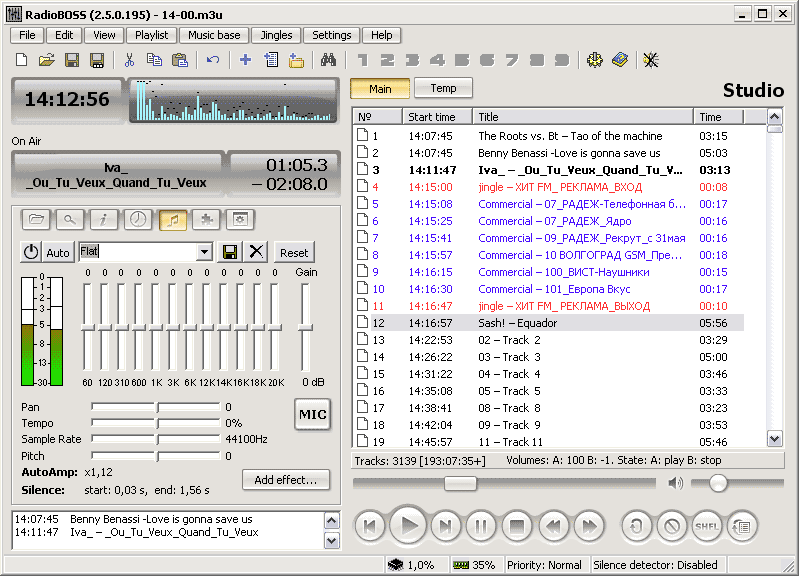Click the volume slider knob

pyautogui.click(x=717, y=484)
